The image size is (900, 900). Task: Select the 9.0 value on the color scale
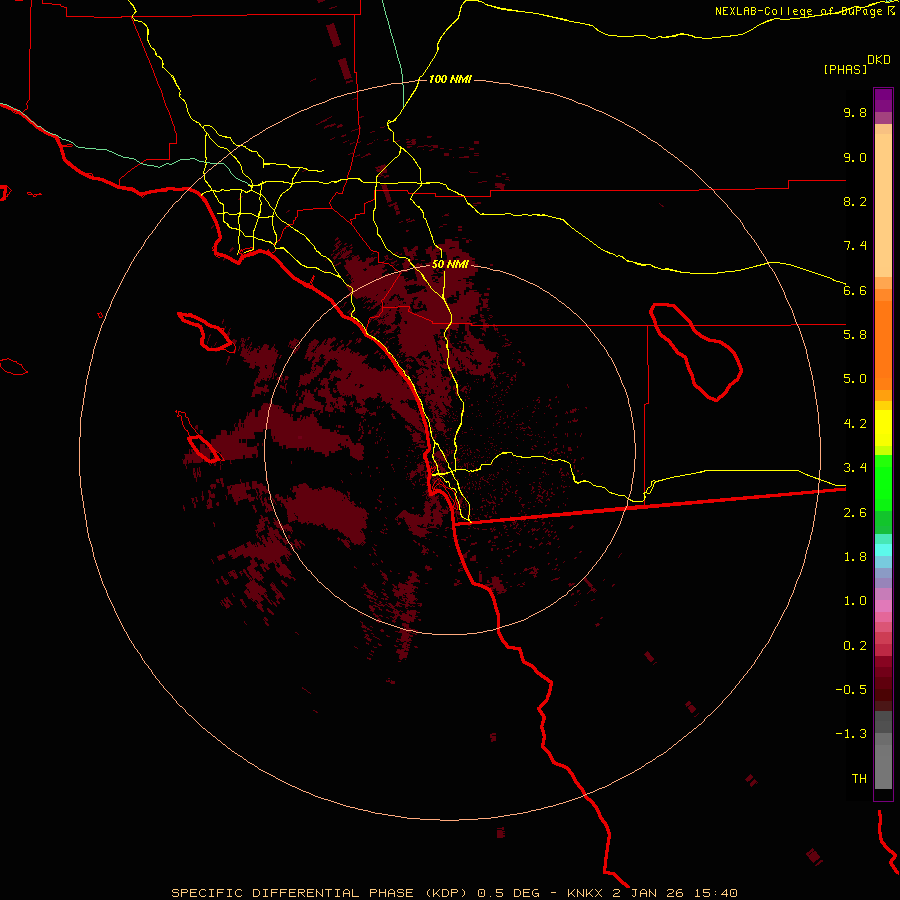pyautogui.click(x=855, y=157)
